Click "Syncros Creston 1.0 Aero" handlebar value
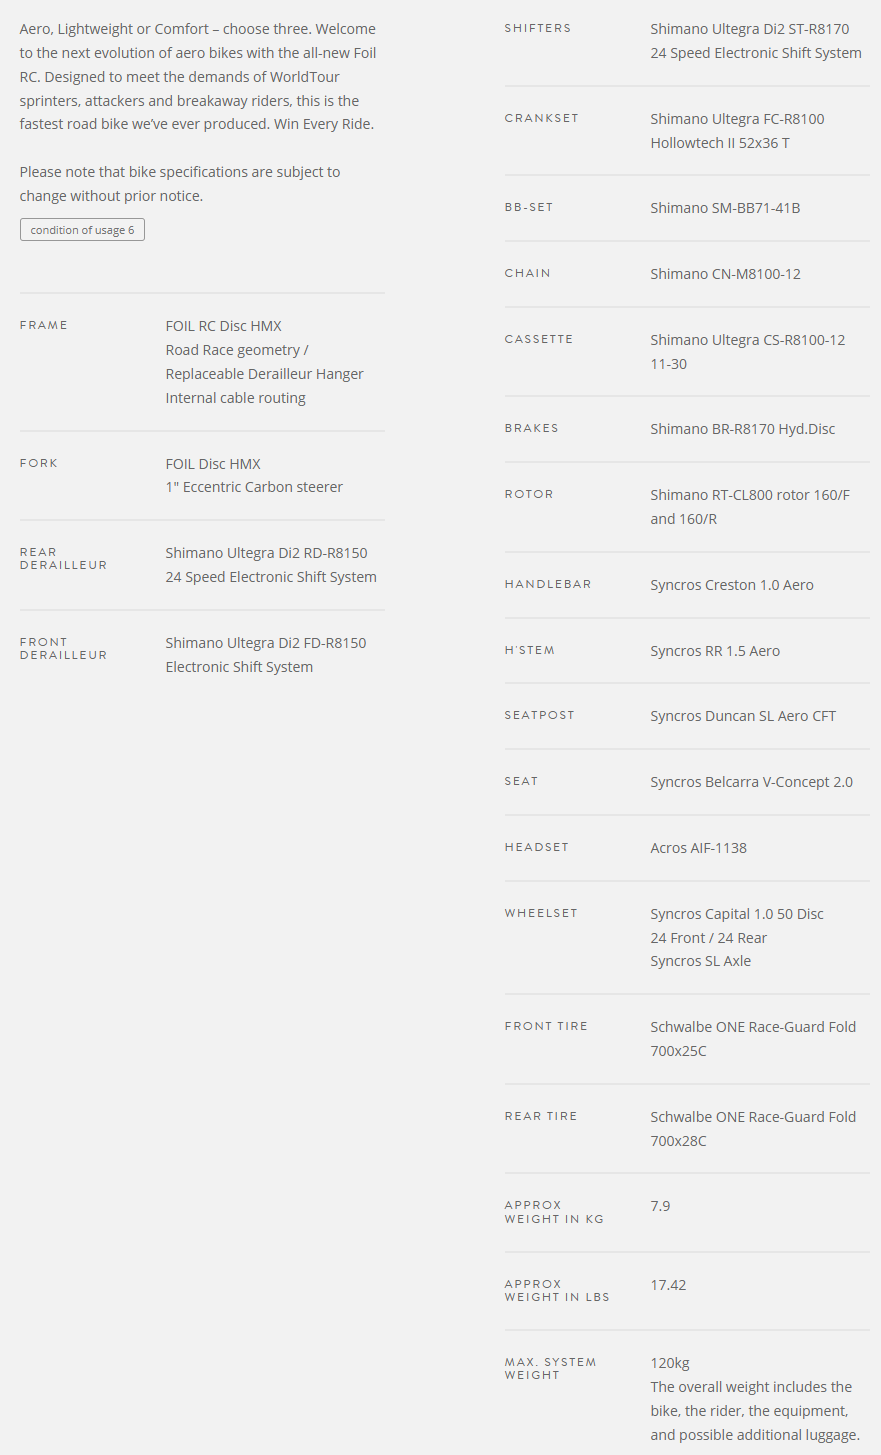The width and height of the screenshot is (881, 1455). (x=732, y=585)
